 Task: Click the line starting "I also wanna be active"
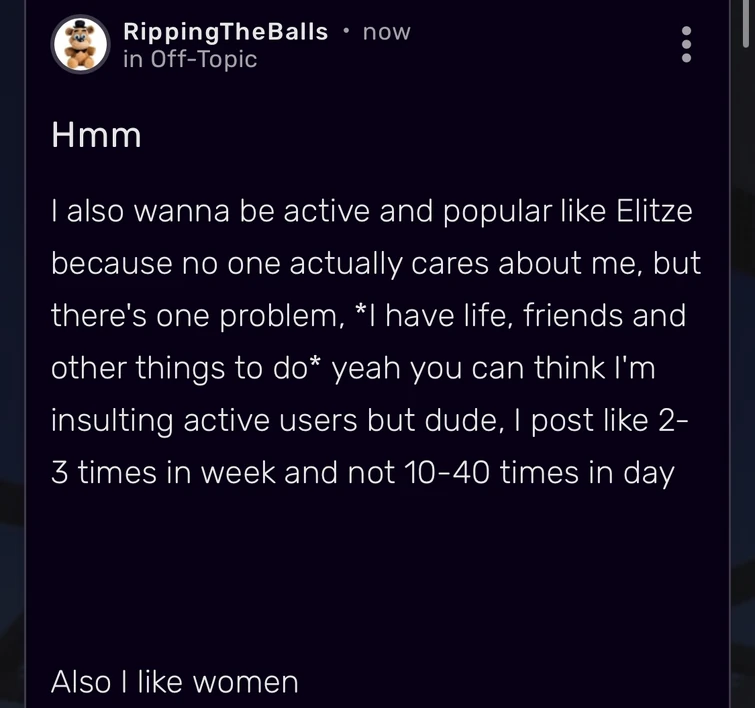[x=371, y=211]
